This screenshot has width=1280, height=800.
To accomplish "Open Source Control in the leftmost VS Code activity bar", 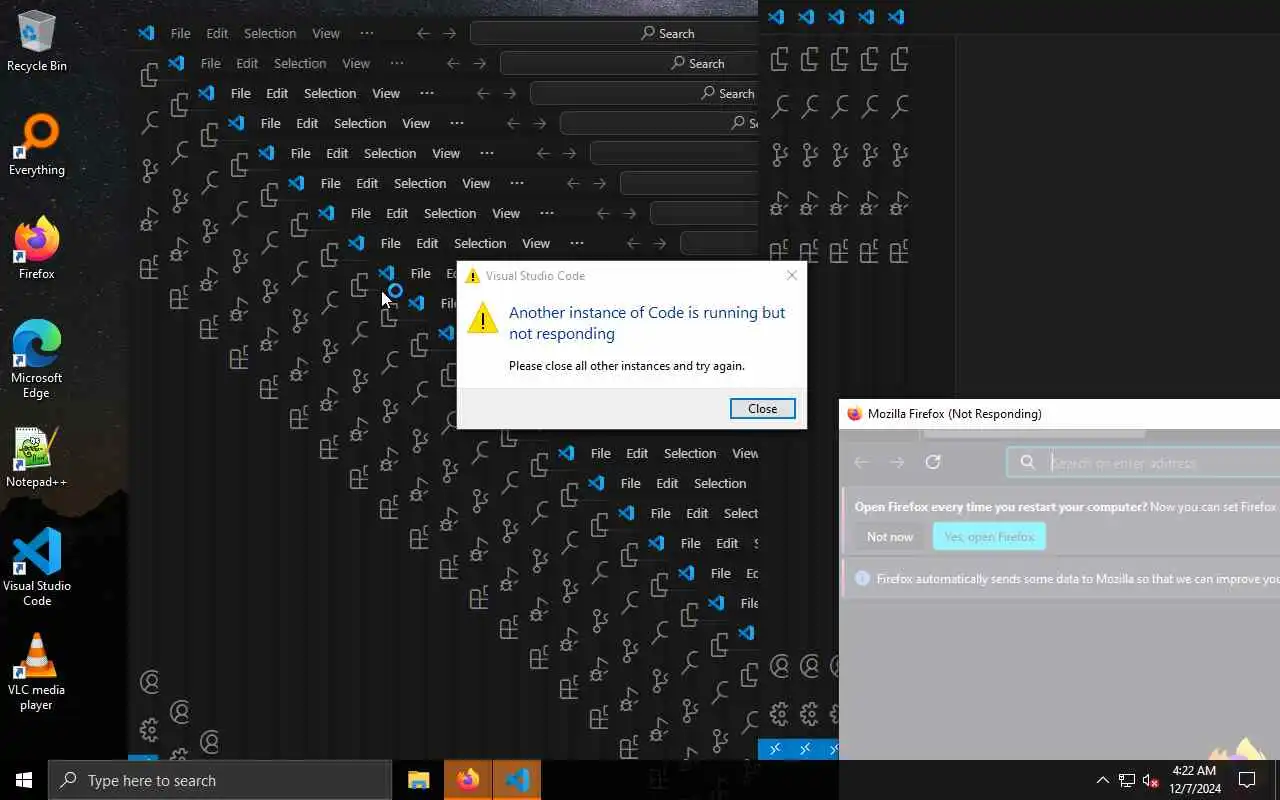I will tap(150, 169).
